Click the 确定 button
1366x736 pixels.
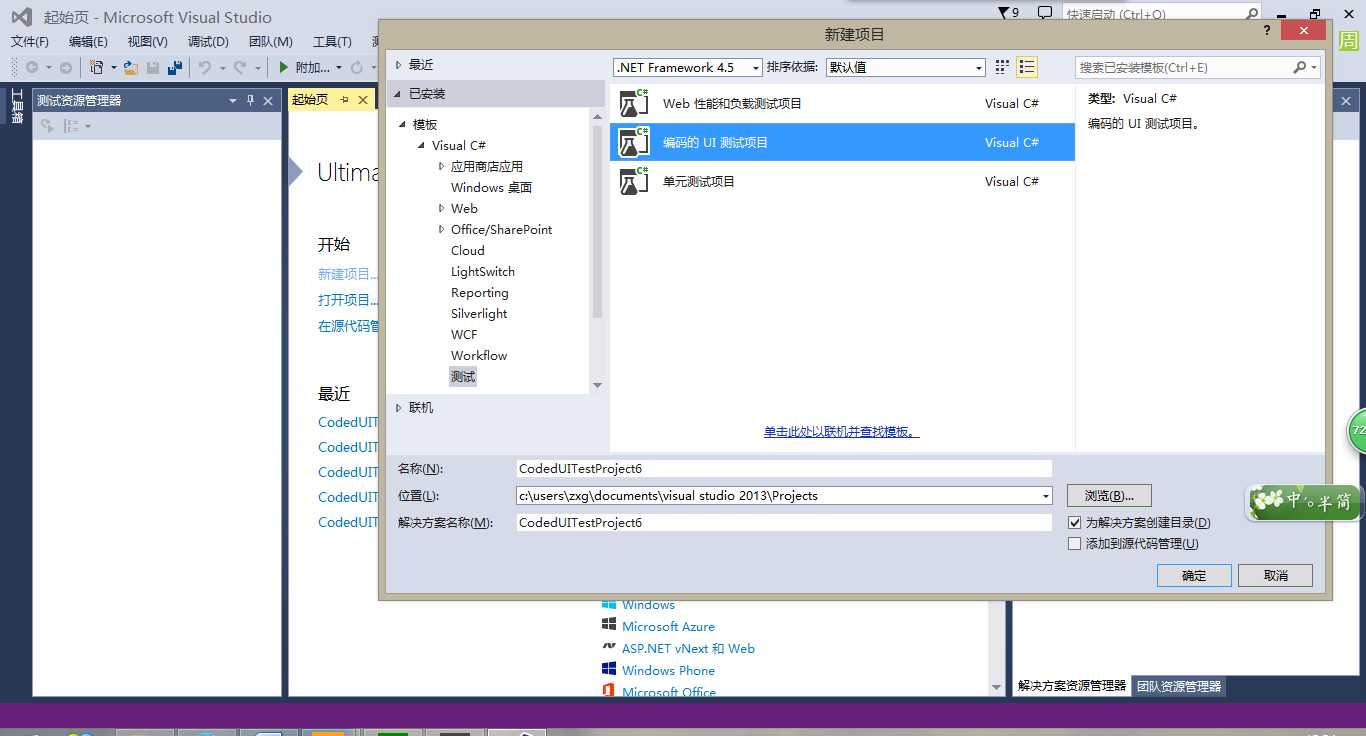click(1194, 575)
